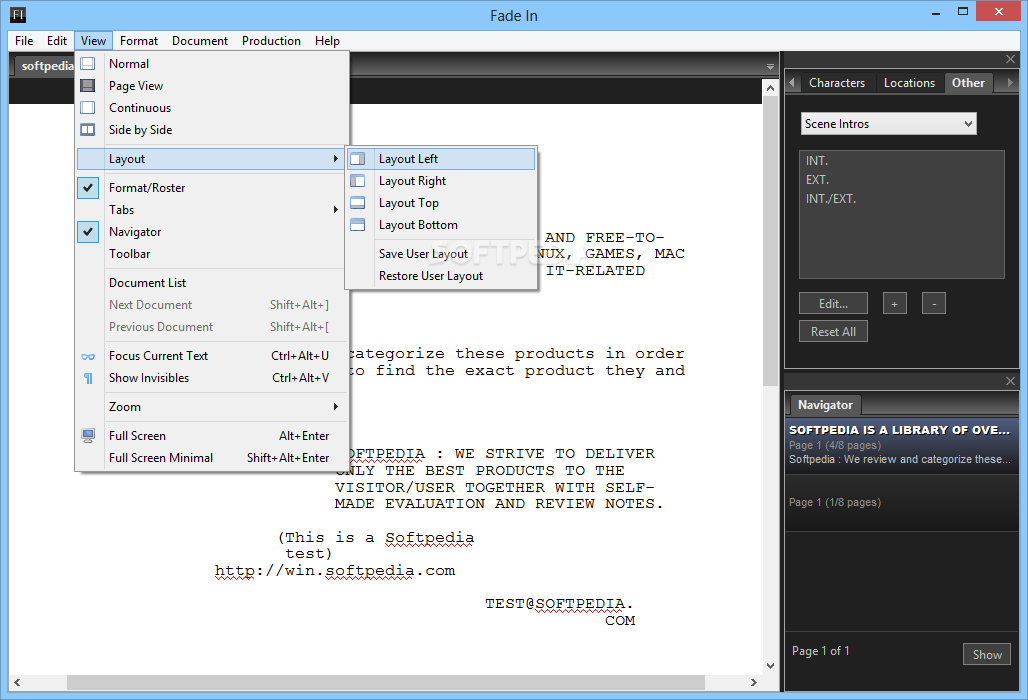The width and height of the screenshot is (1028, 700).
Task: Click the Reset All button
Action: (833, 332)
